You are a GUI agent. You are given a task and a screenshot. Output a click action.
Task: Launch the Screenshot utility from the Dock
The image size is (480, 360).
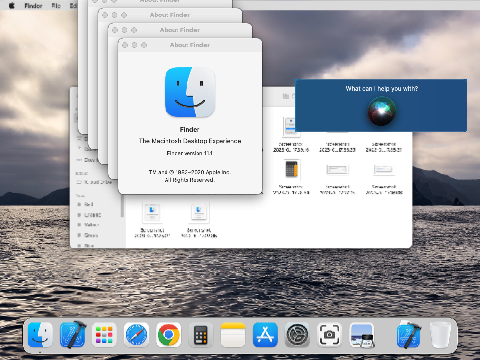click(x=329, y=334)
